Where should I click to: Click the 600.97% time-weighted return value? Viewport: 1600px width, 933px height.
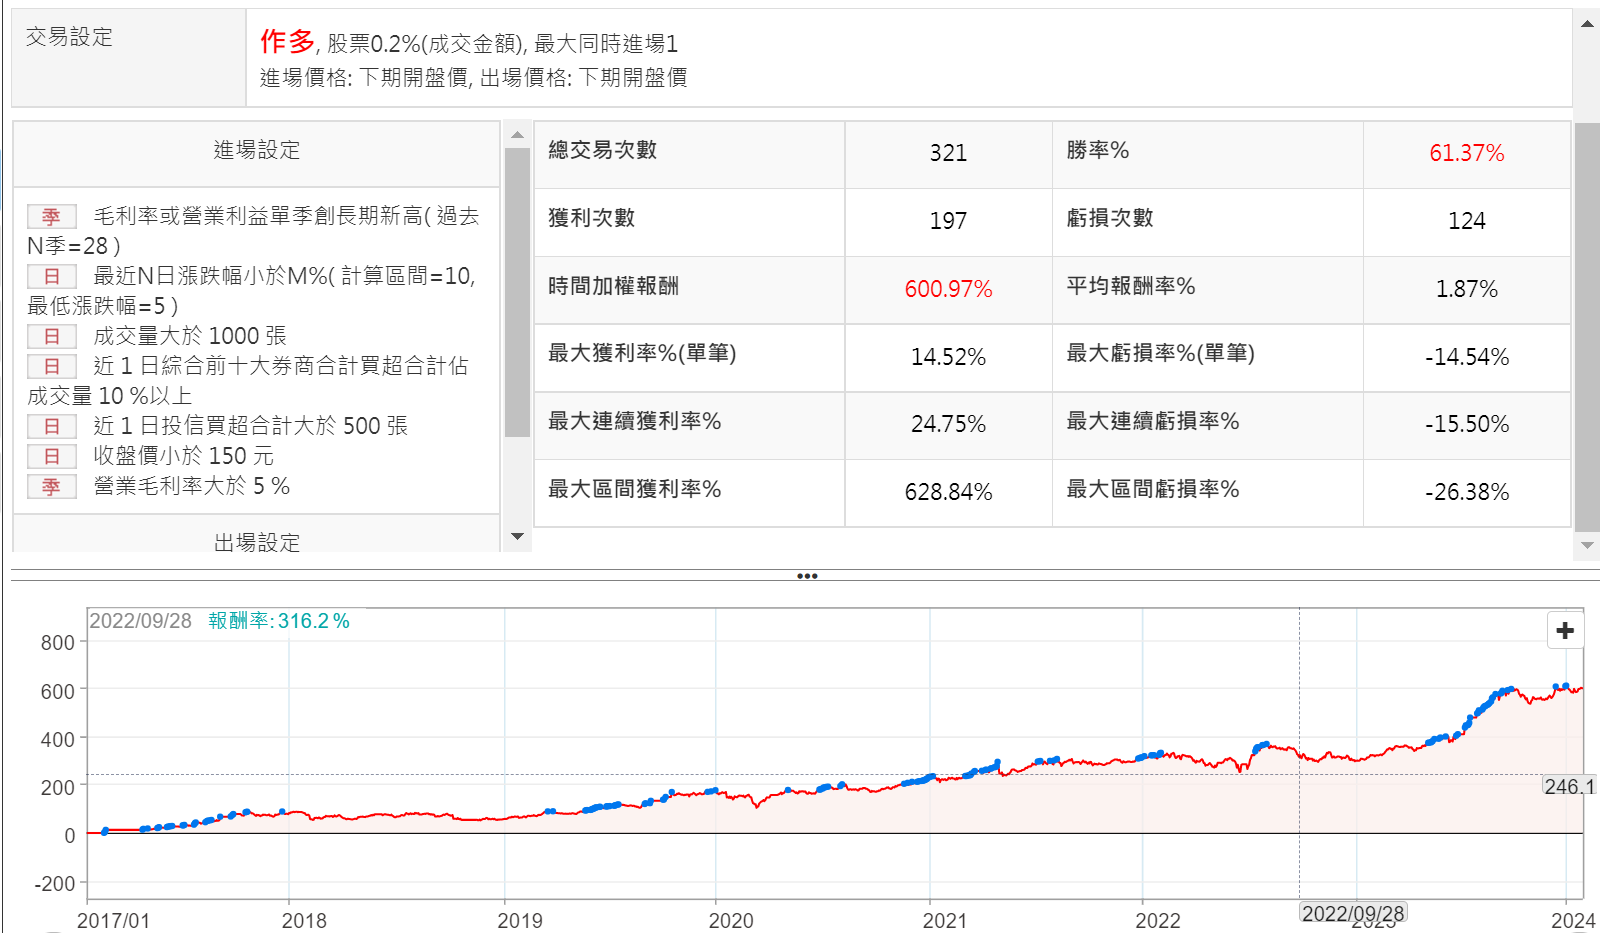pos(948,289)
